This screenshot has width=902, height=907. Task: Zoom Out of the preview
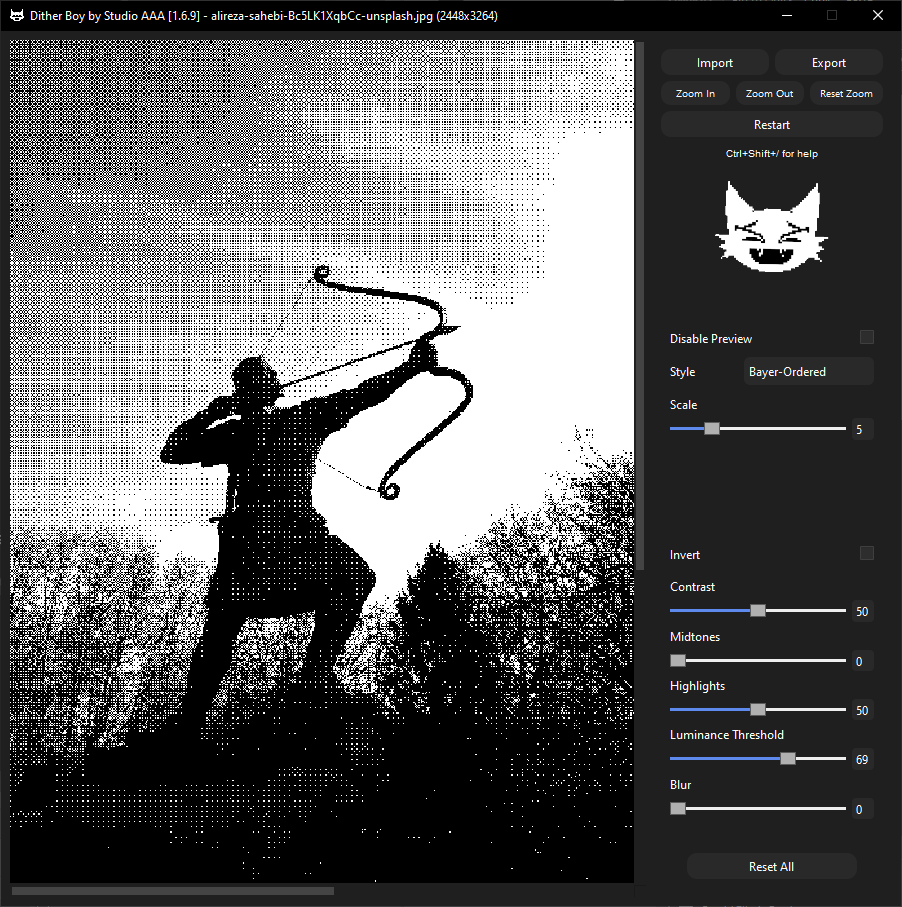point(770,93)
